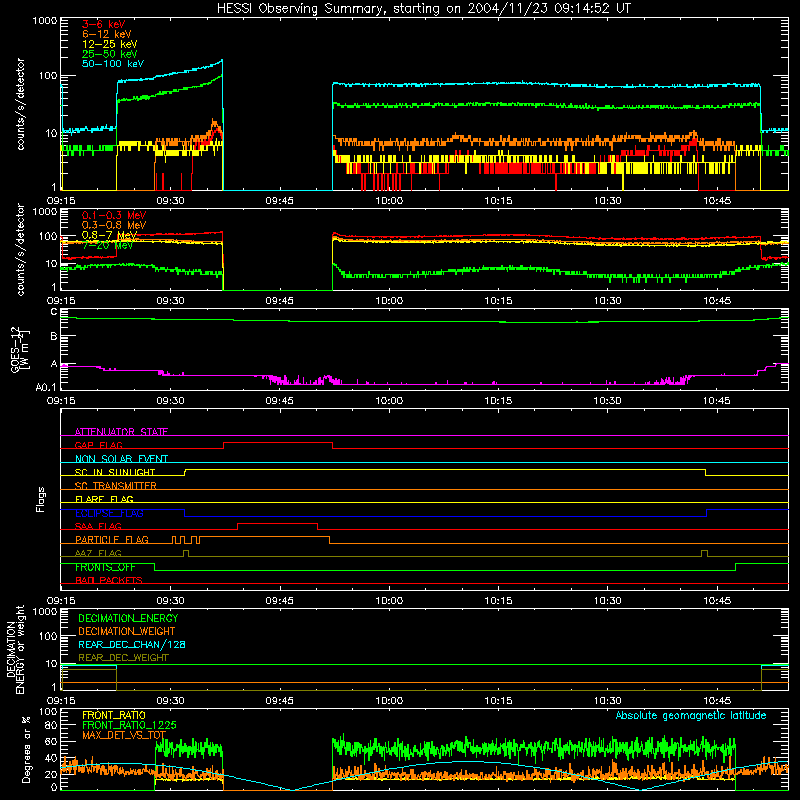800x800 pixels.
Task: Click the DECIMATION ENERGY or weight axis title
Action: [x=15, y=649]
